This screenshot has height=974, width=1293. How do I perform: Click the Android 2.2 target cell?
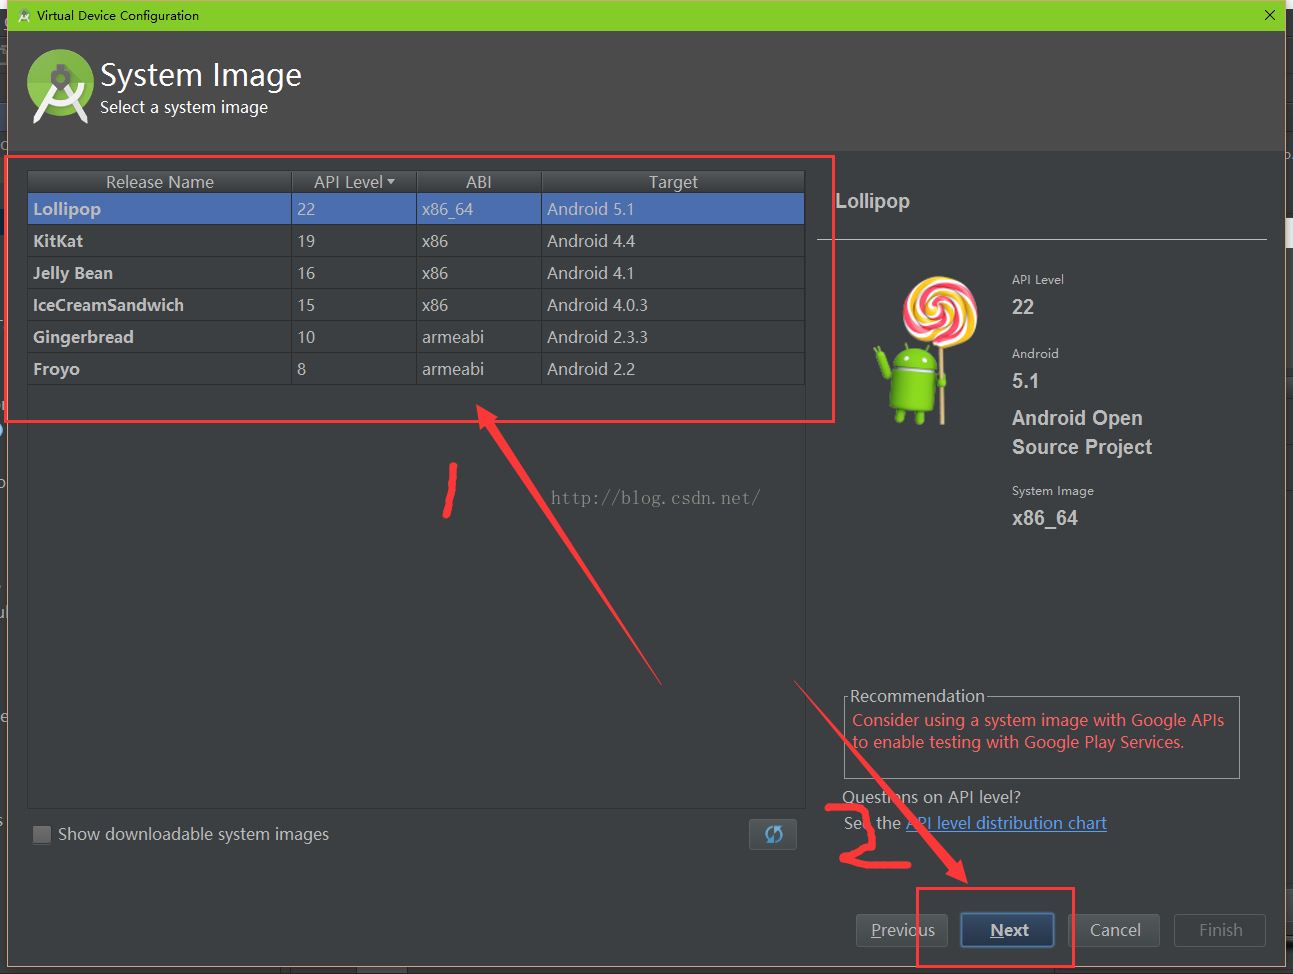(x=673, y=369)
